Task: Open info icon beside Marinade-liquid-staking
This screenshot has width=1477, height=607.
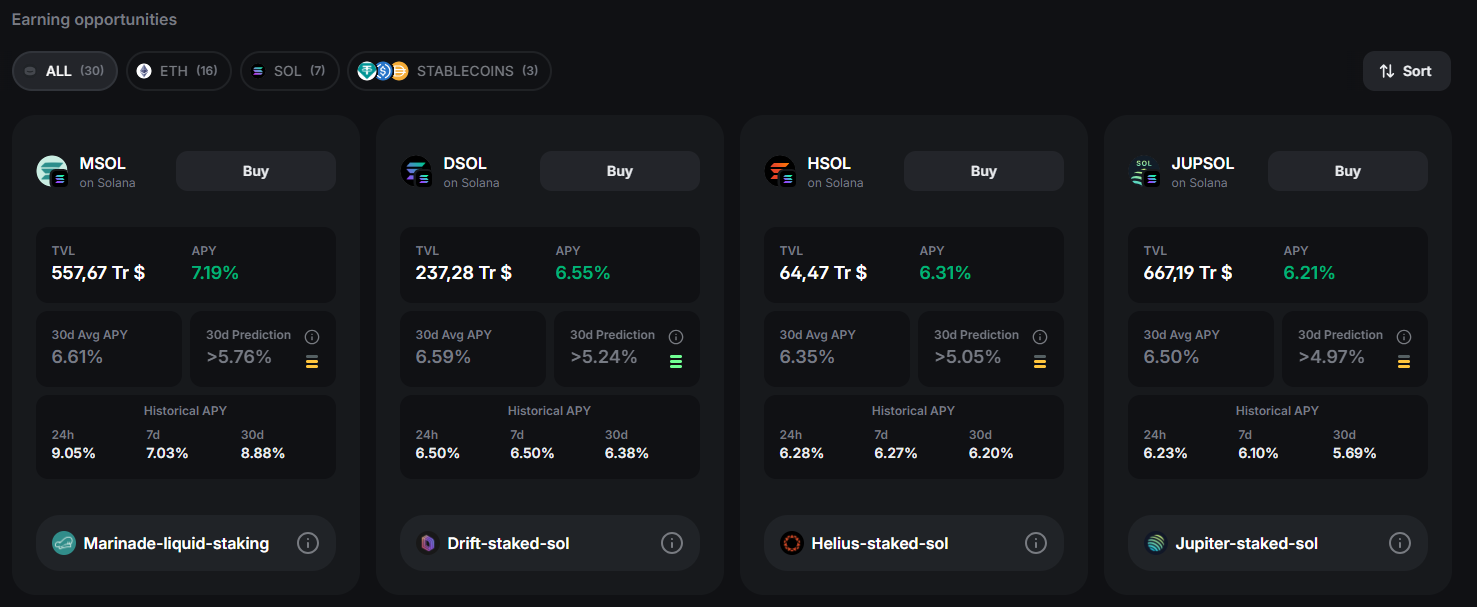Action: coord(308,543)
